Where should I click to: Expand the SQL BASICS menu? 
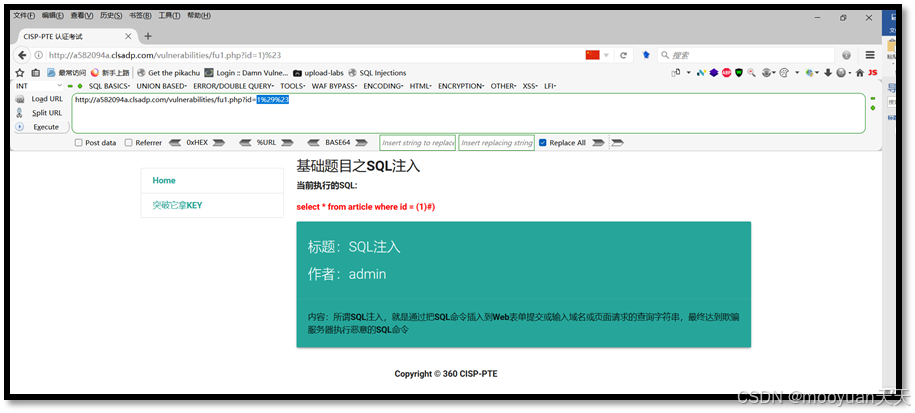coord(110,86)
